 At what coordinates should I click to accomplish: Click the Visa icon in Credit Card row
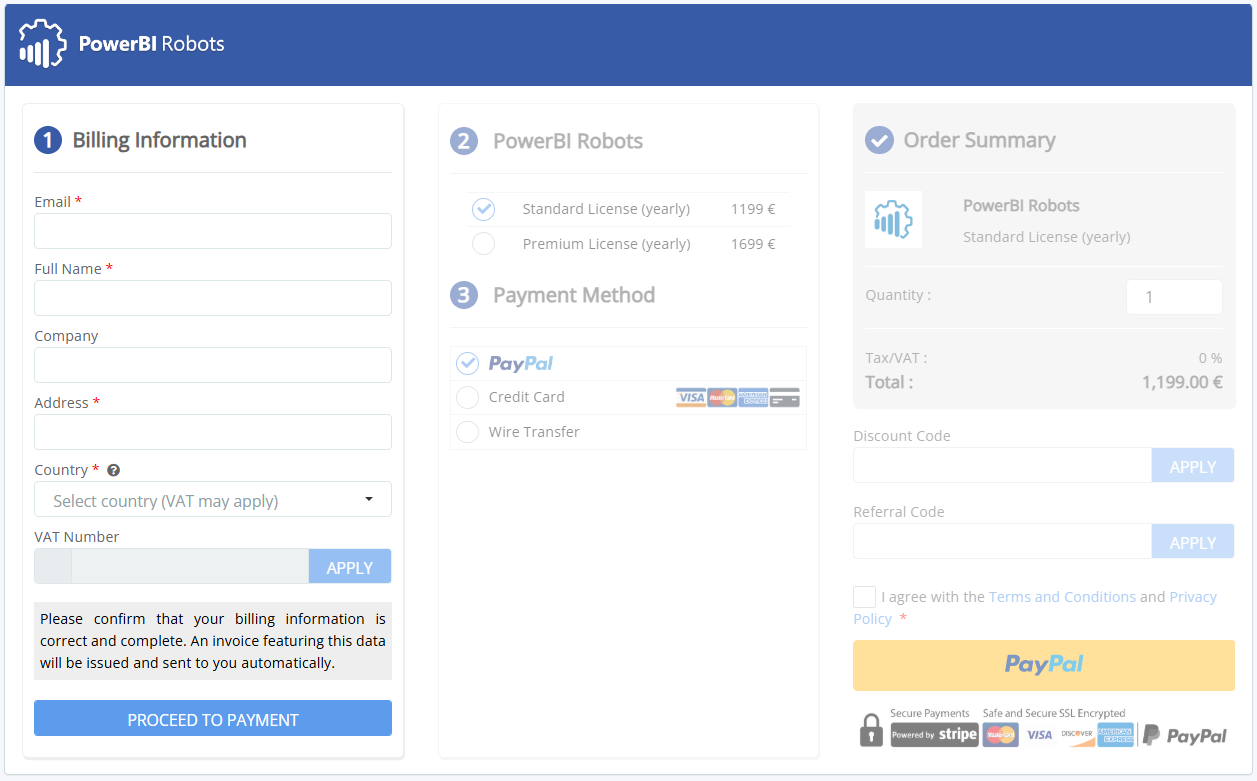tap(691, 398)
